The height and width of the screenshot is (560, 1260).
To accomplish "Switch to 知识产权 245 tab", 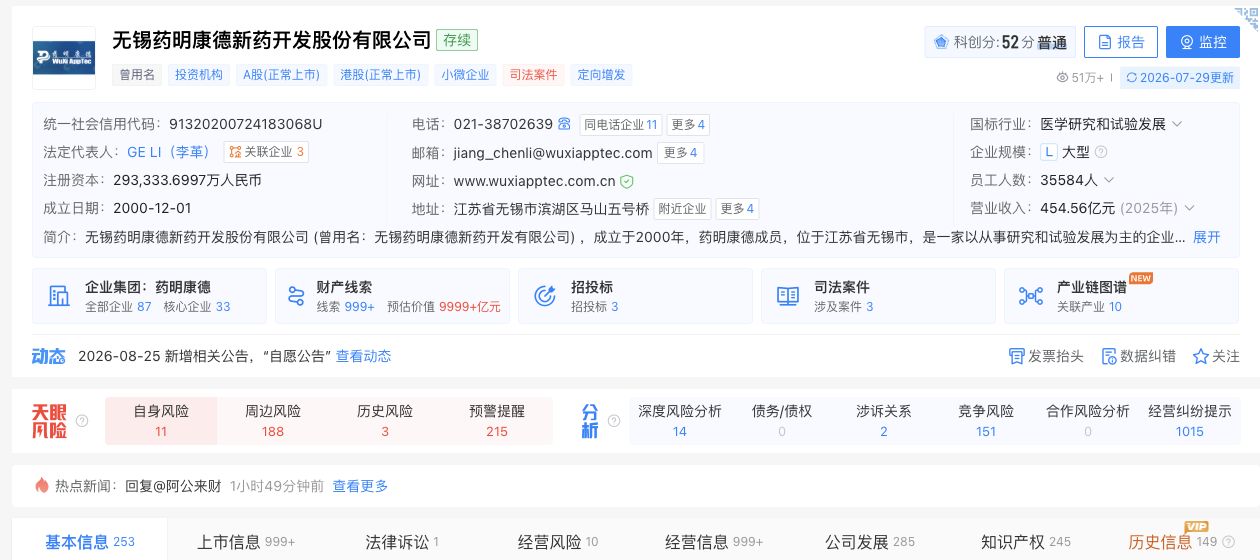I will click(1026, 542).
